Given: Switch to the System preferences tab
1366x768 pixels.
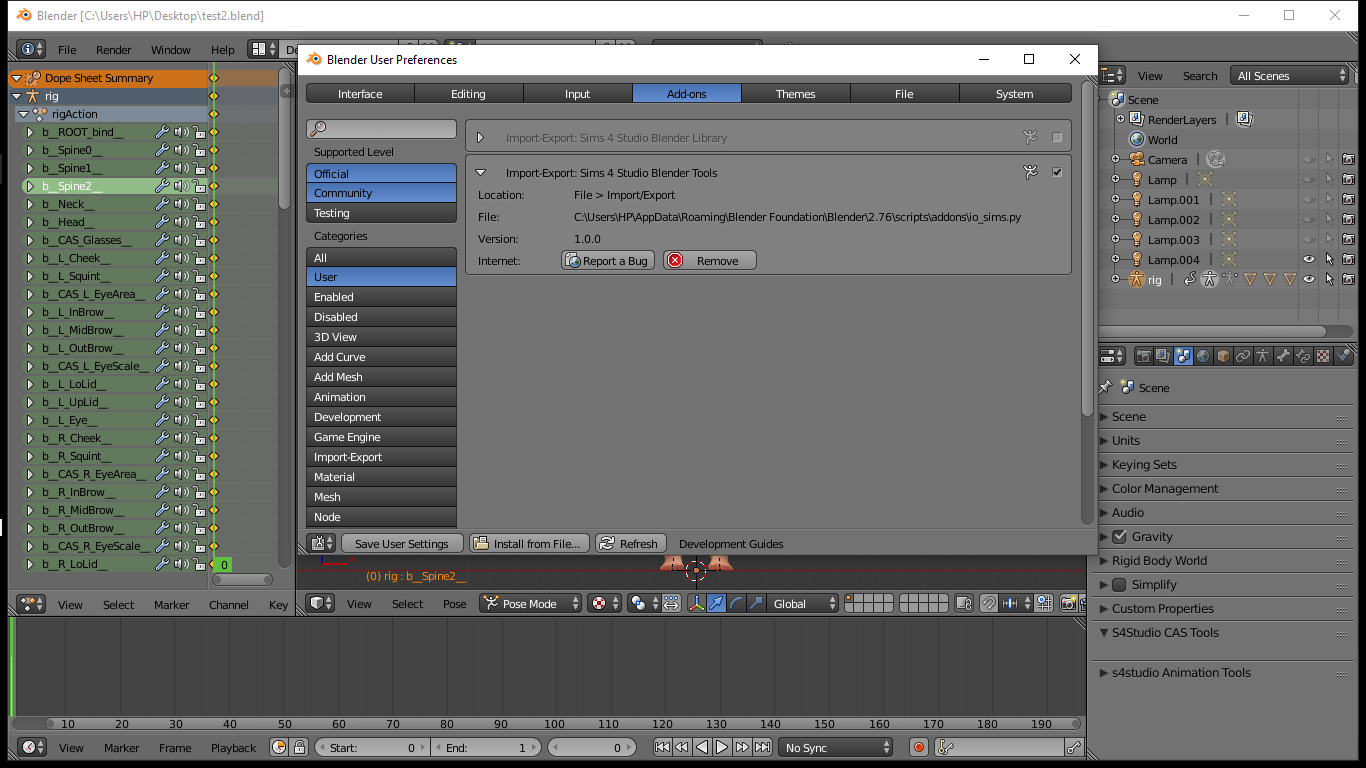Looking at the screenshot, I should [1014, 93].
